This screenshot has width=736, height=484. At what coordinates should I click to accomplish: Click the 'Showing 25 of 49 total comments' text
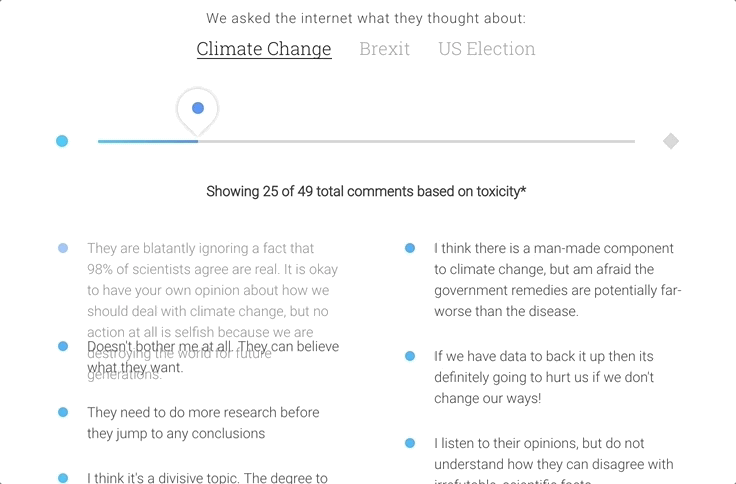[366, 192]
